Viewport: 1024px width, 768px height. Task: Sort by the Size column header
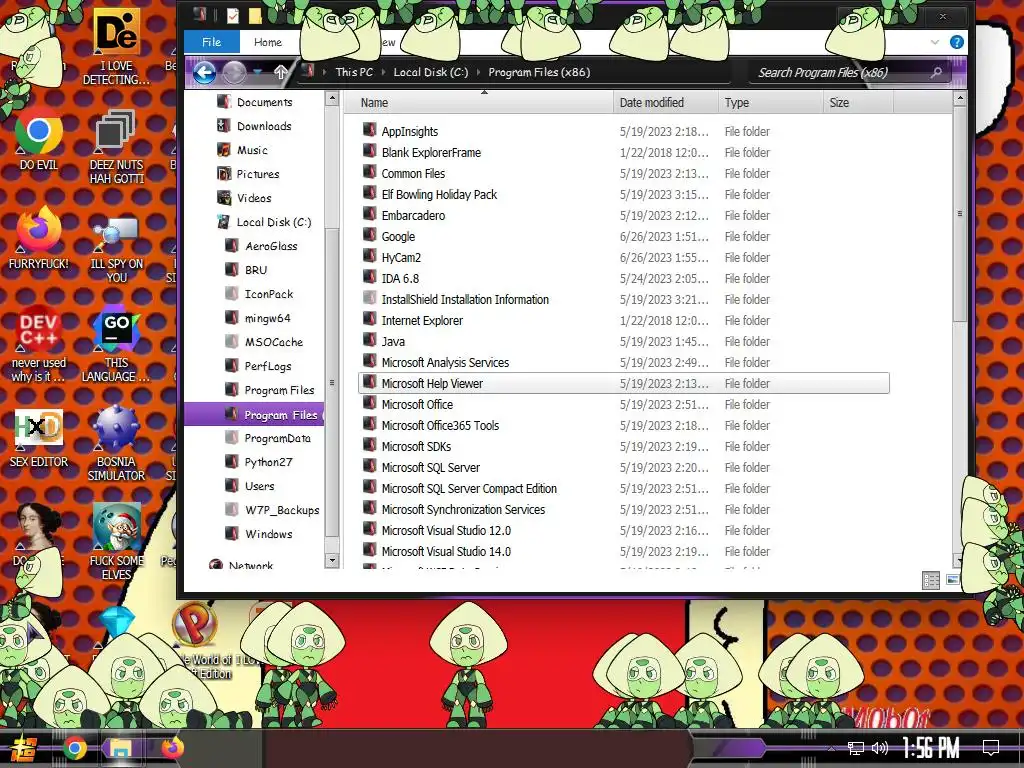tap(857, 103)
